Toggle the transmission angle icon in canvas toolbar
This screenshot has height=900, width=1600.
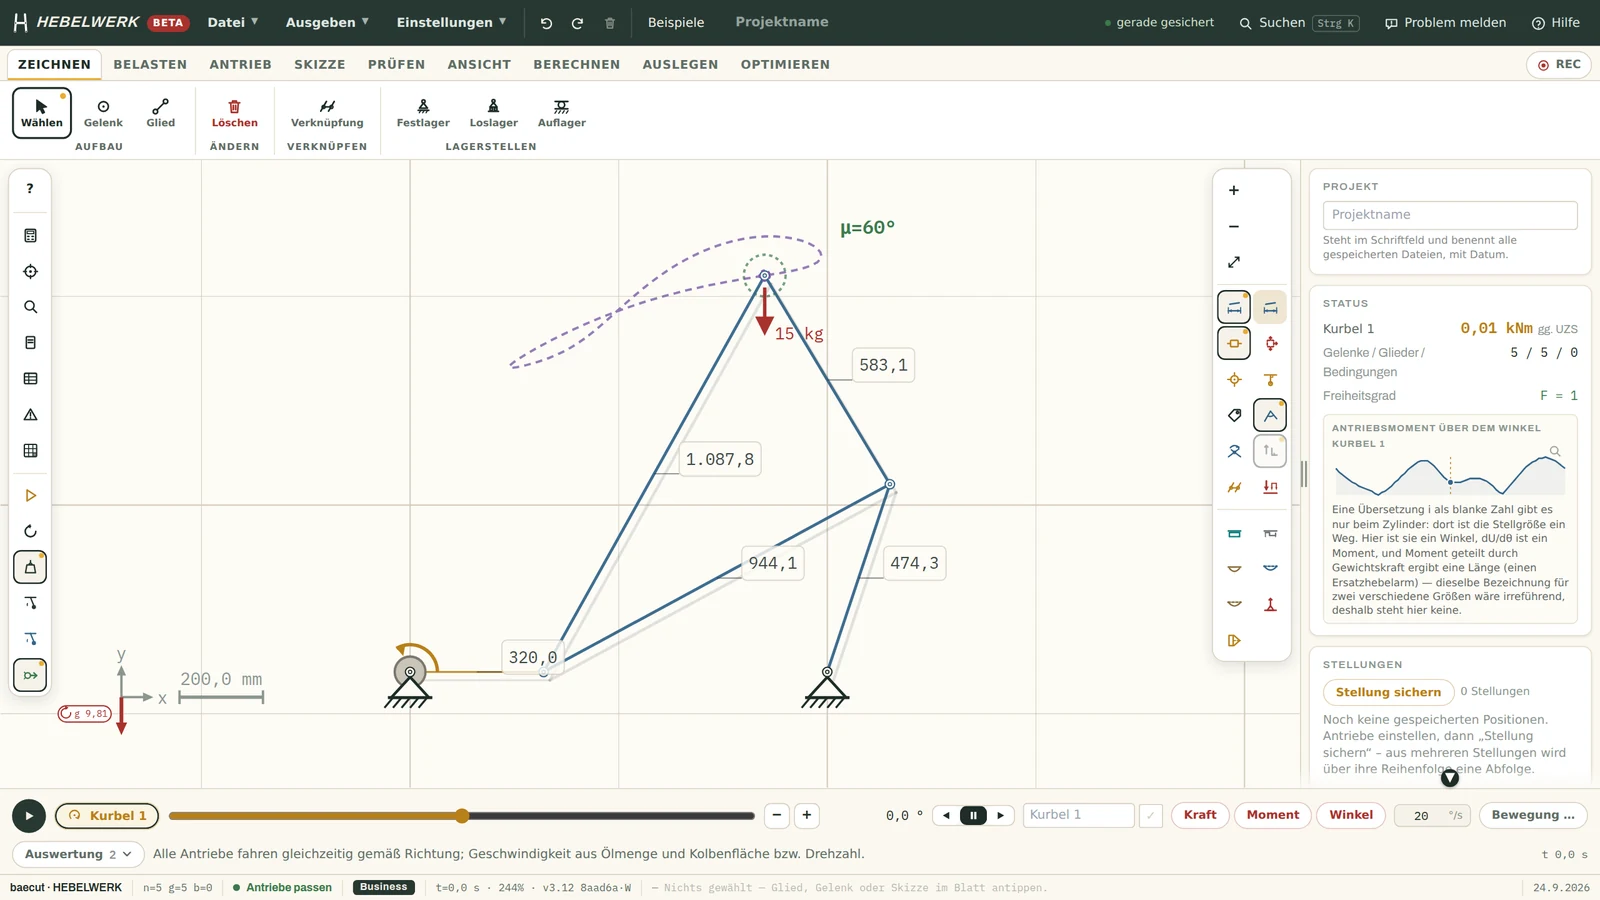coord(1270,415)
